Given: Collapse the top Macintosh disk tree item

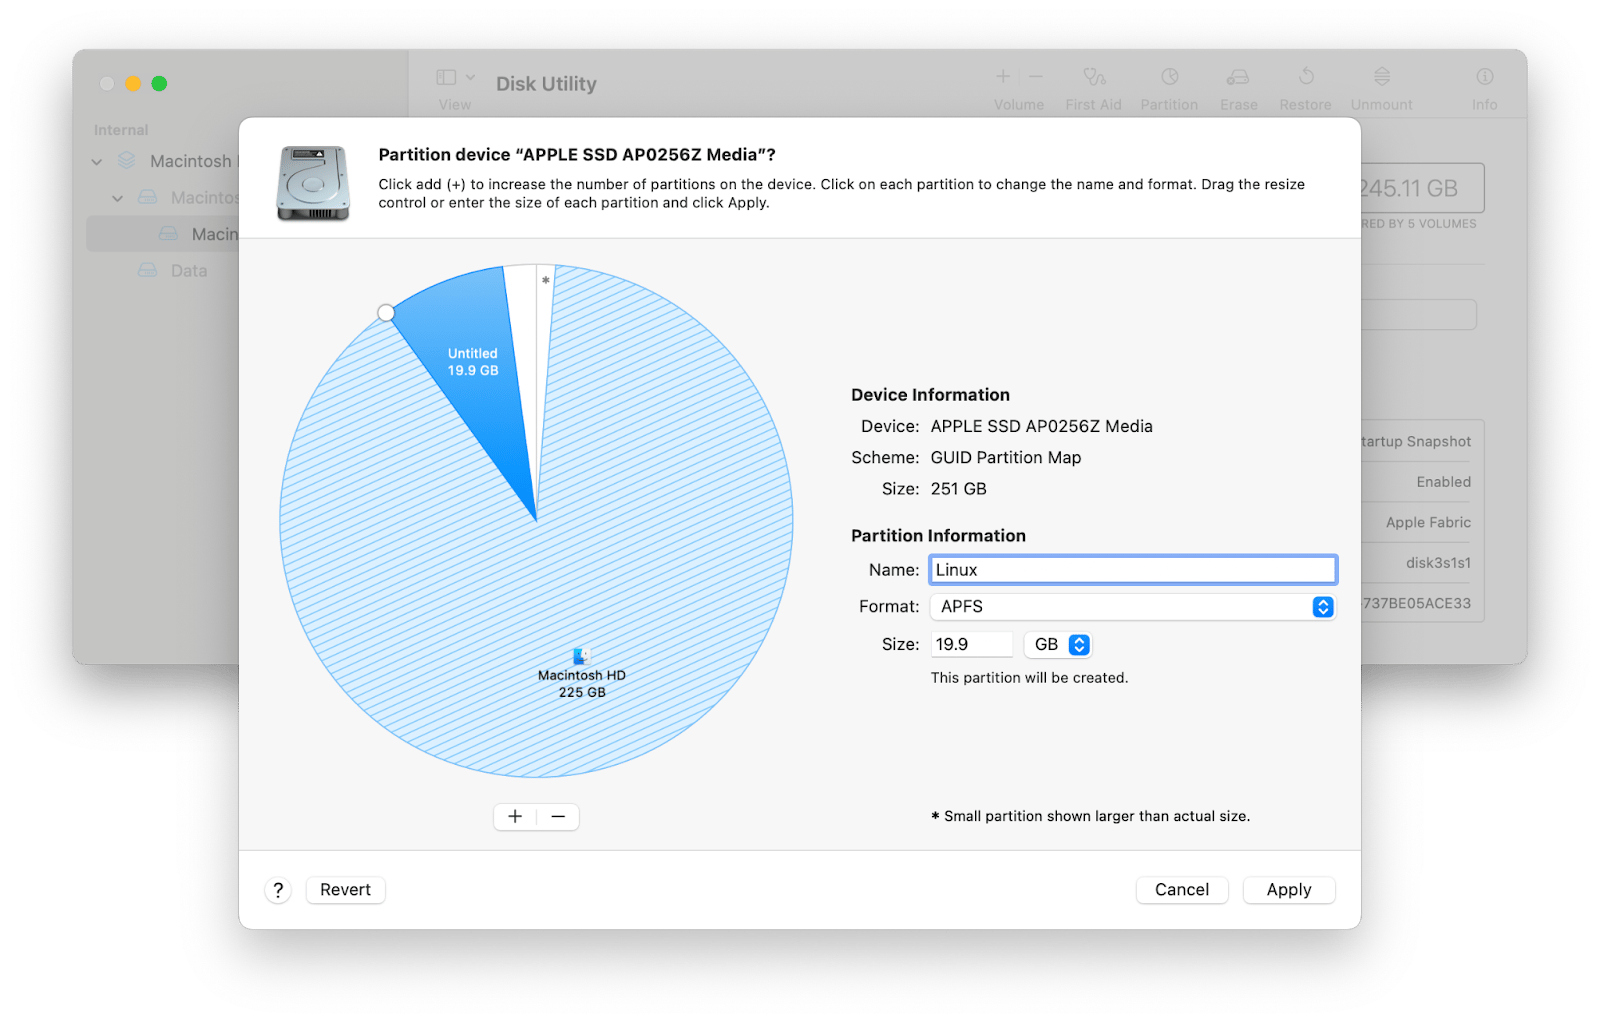Looking at the screenshot, I should [97, 161].
